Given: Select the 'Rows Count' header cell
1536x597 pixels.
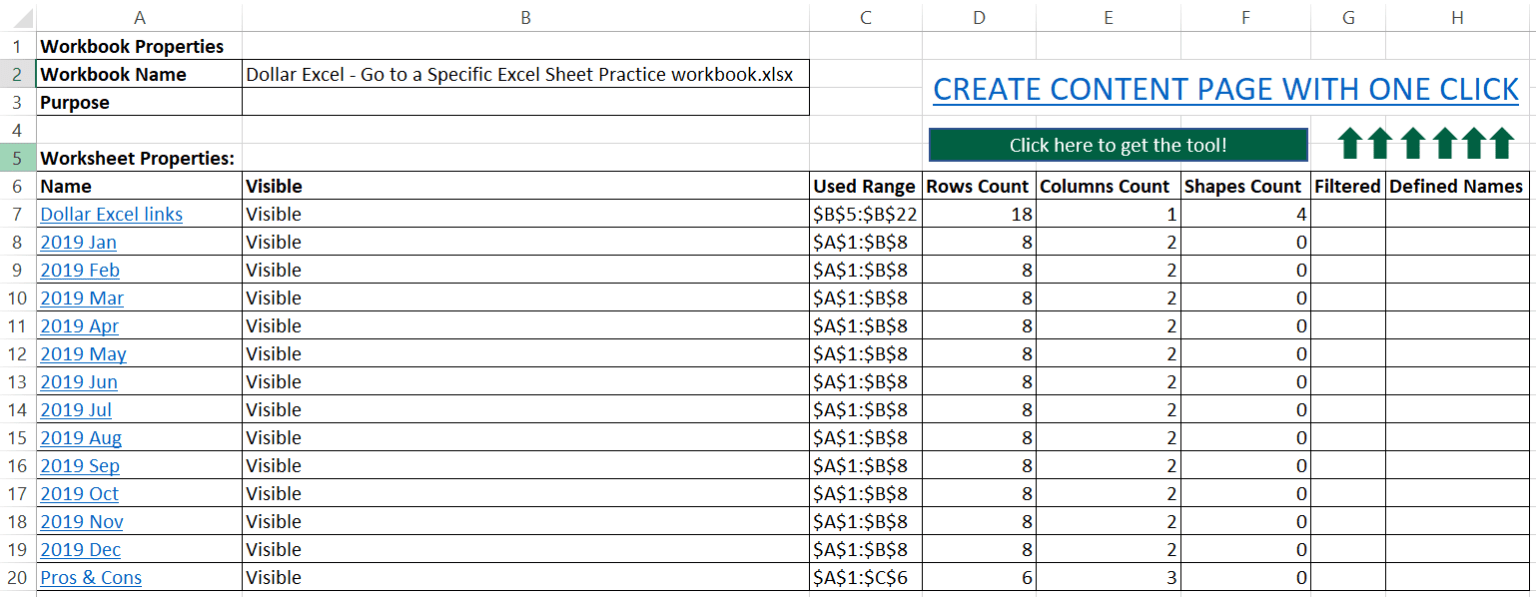Looking at the screenshot, I should (979, 186).
